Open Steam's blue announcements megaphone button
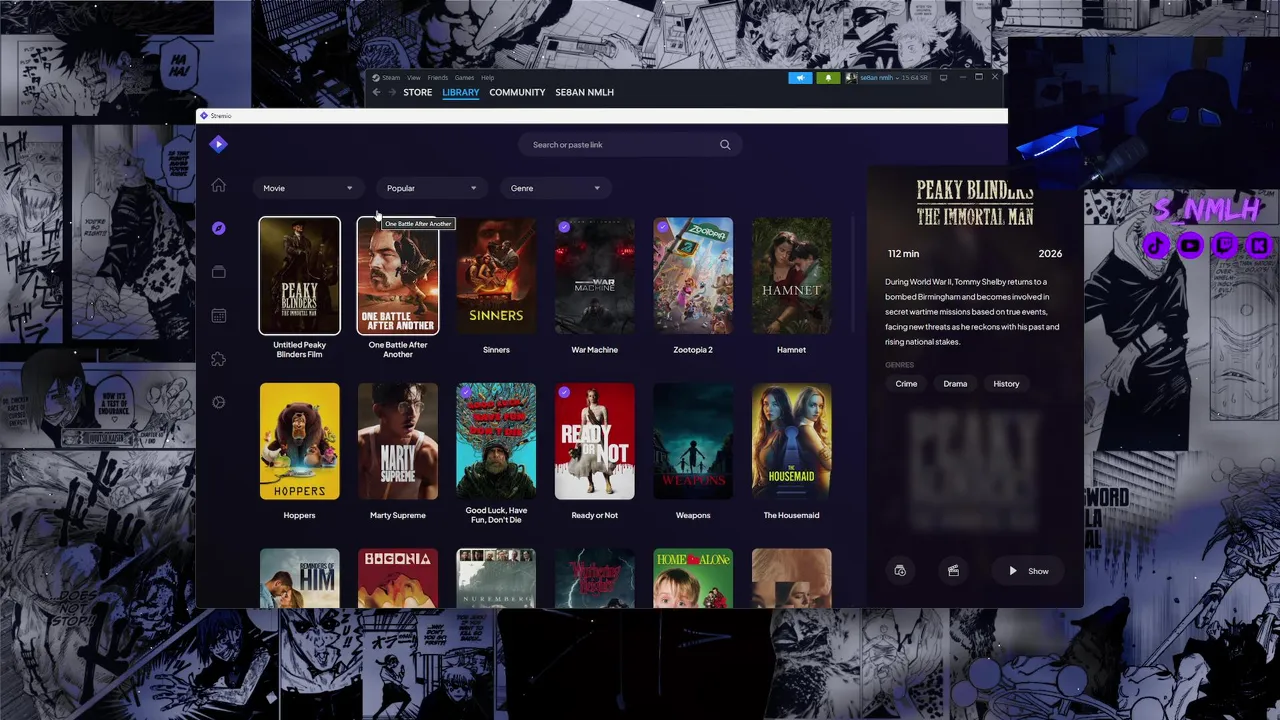 pos(800,77)
